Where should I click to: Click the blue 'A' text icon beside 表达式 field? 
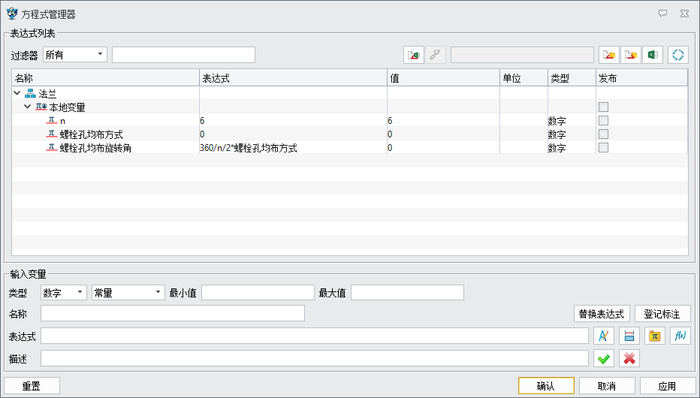click(604, 336)
